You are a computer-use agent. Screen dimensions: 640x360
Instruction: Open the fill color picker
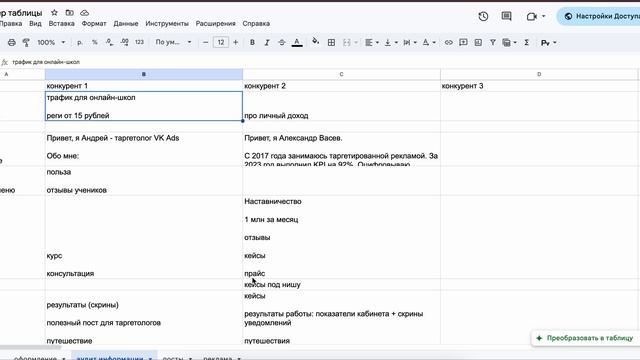tap(316, 42)
